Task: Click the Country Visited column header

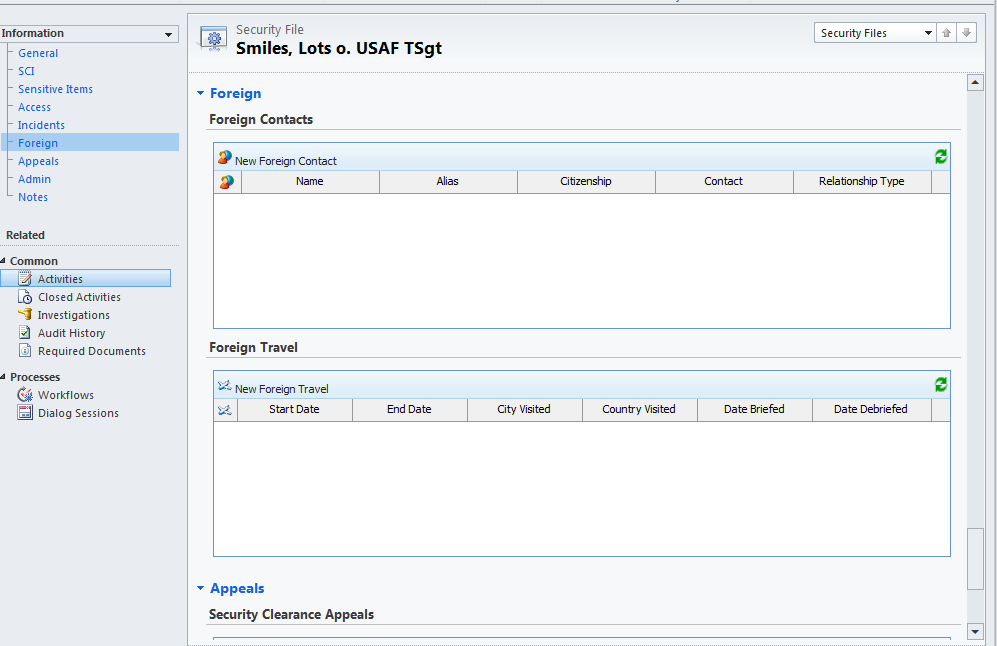Action: pyautogui.click(x=638, y=410)
